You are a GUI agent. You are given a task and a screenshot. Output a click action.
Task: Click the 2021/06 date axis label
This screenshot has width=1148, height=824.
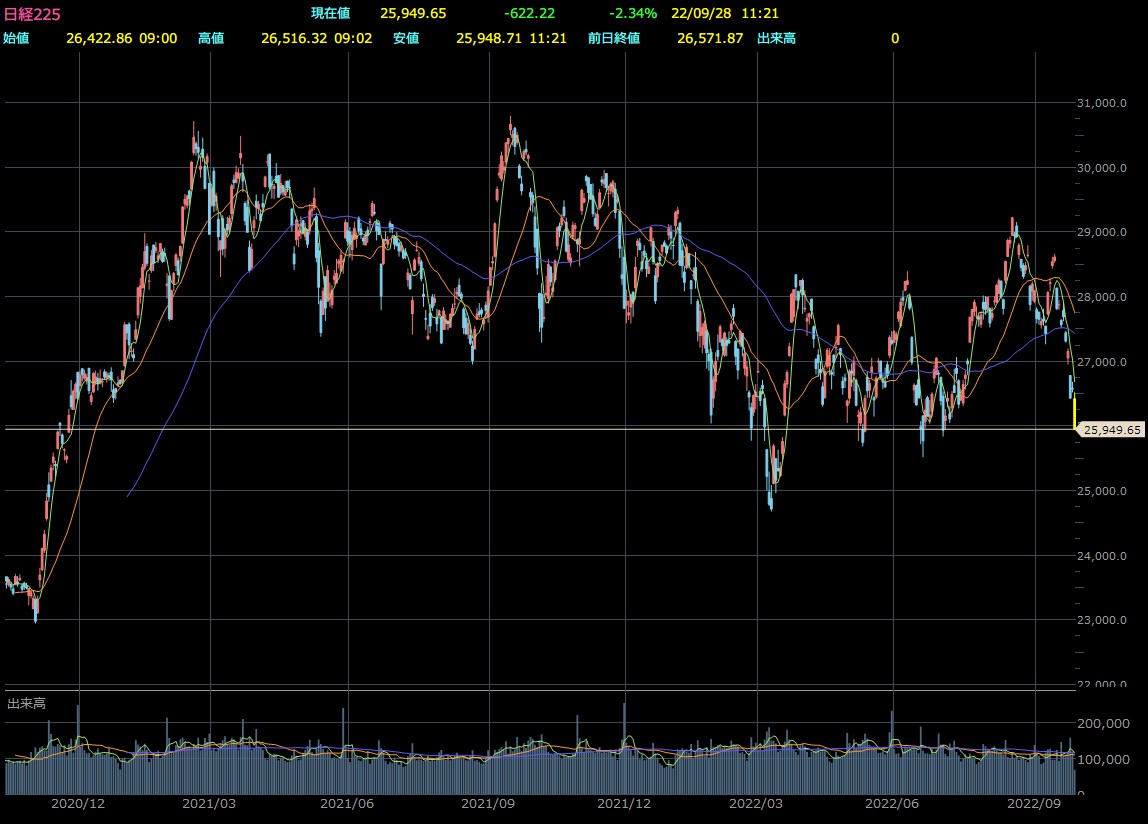(347, 803)
